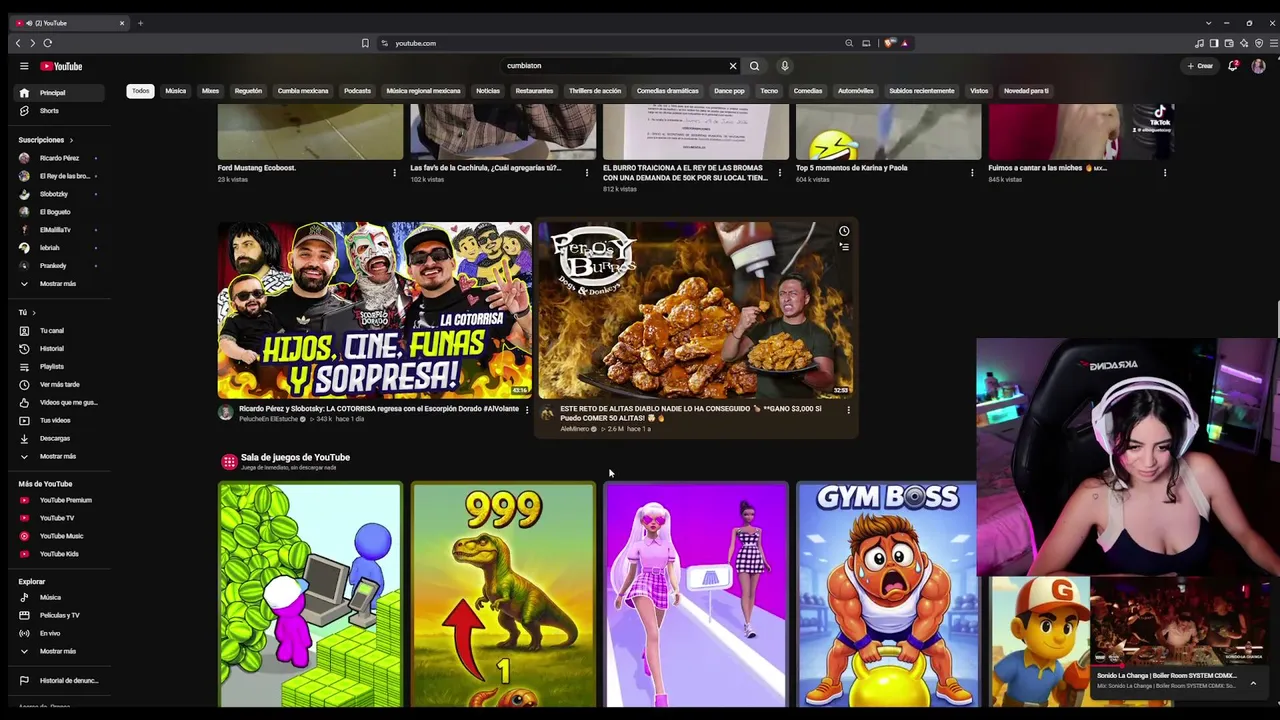The image size is (1280, 720).
Task: Expand the mini player chevron
Action: pyautogui.click(x=1253, y=684)
